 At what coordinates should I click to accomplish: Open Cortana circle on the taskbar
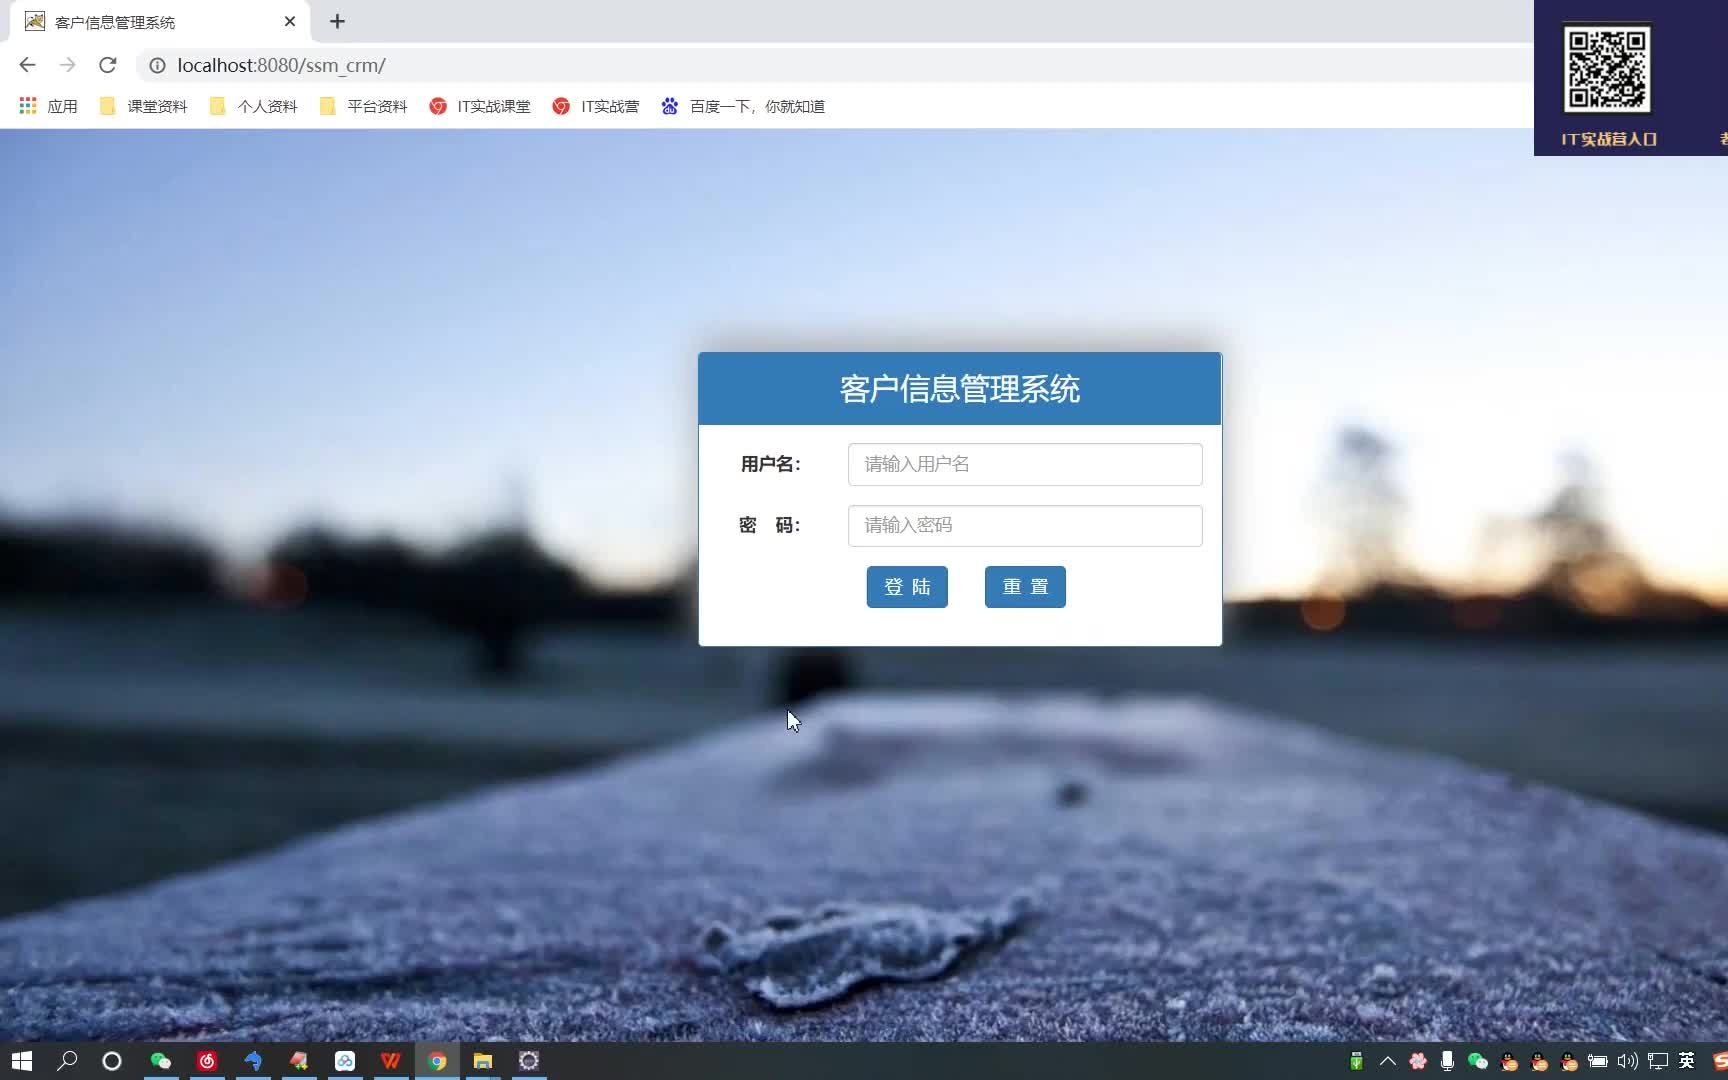pyautogui.click(x=112, y=1061)
